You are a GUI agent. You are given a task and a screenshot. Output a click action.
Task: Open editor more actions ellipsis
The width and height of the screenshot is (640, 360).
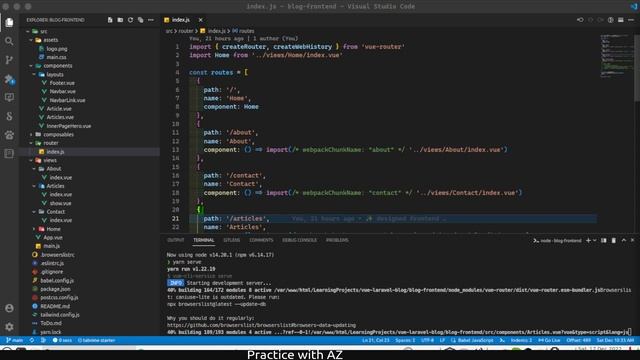tap(631, 20)
